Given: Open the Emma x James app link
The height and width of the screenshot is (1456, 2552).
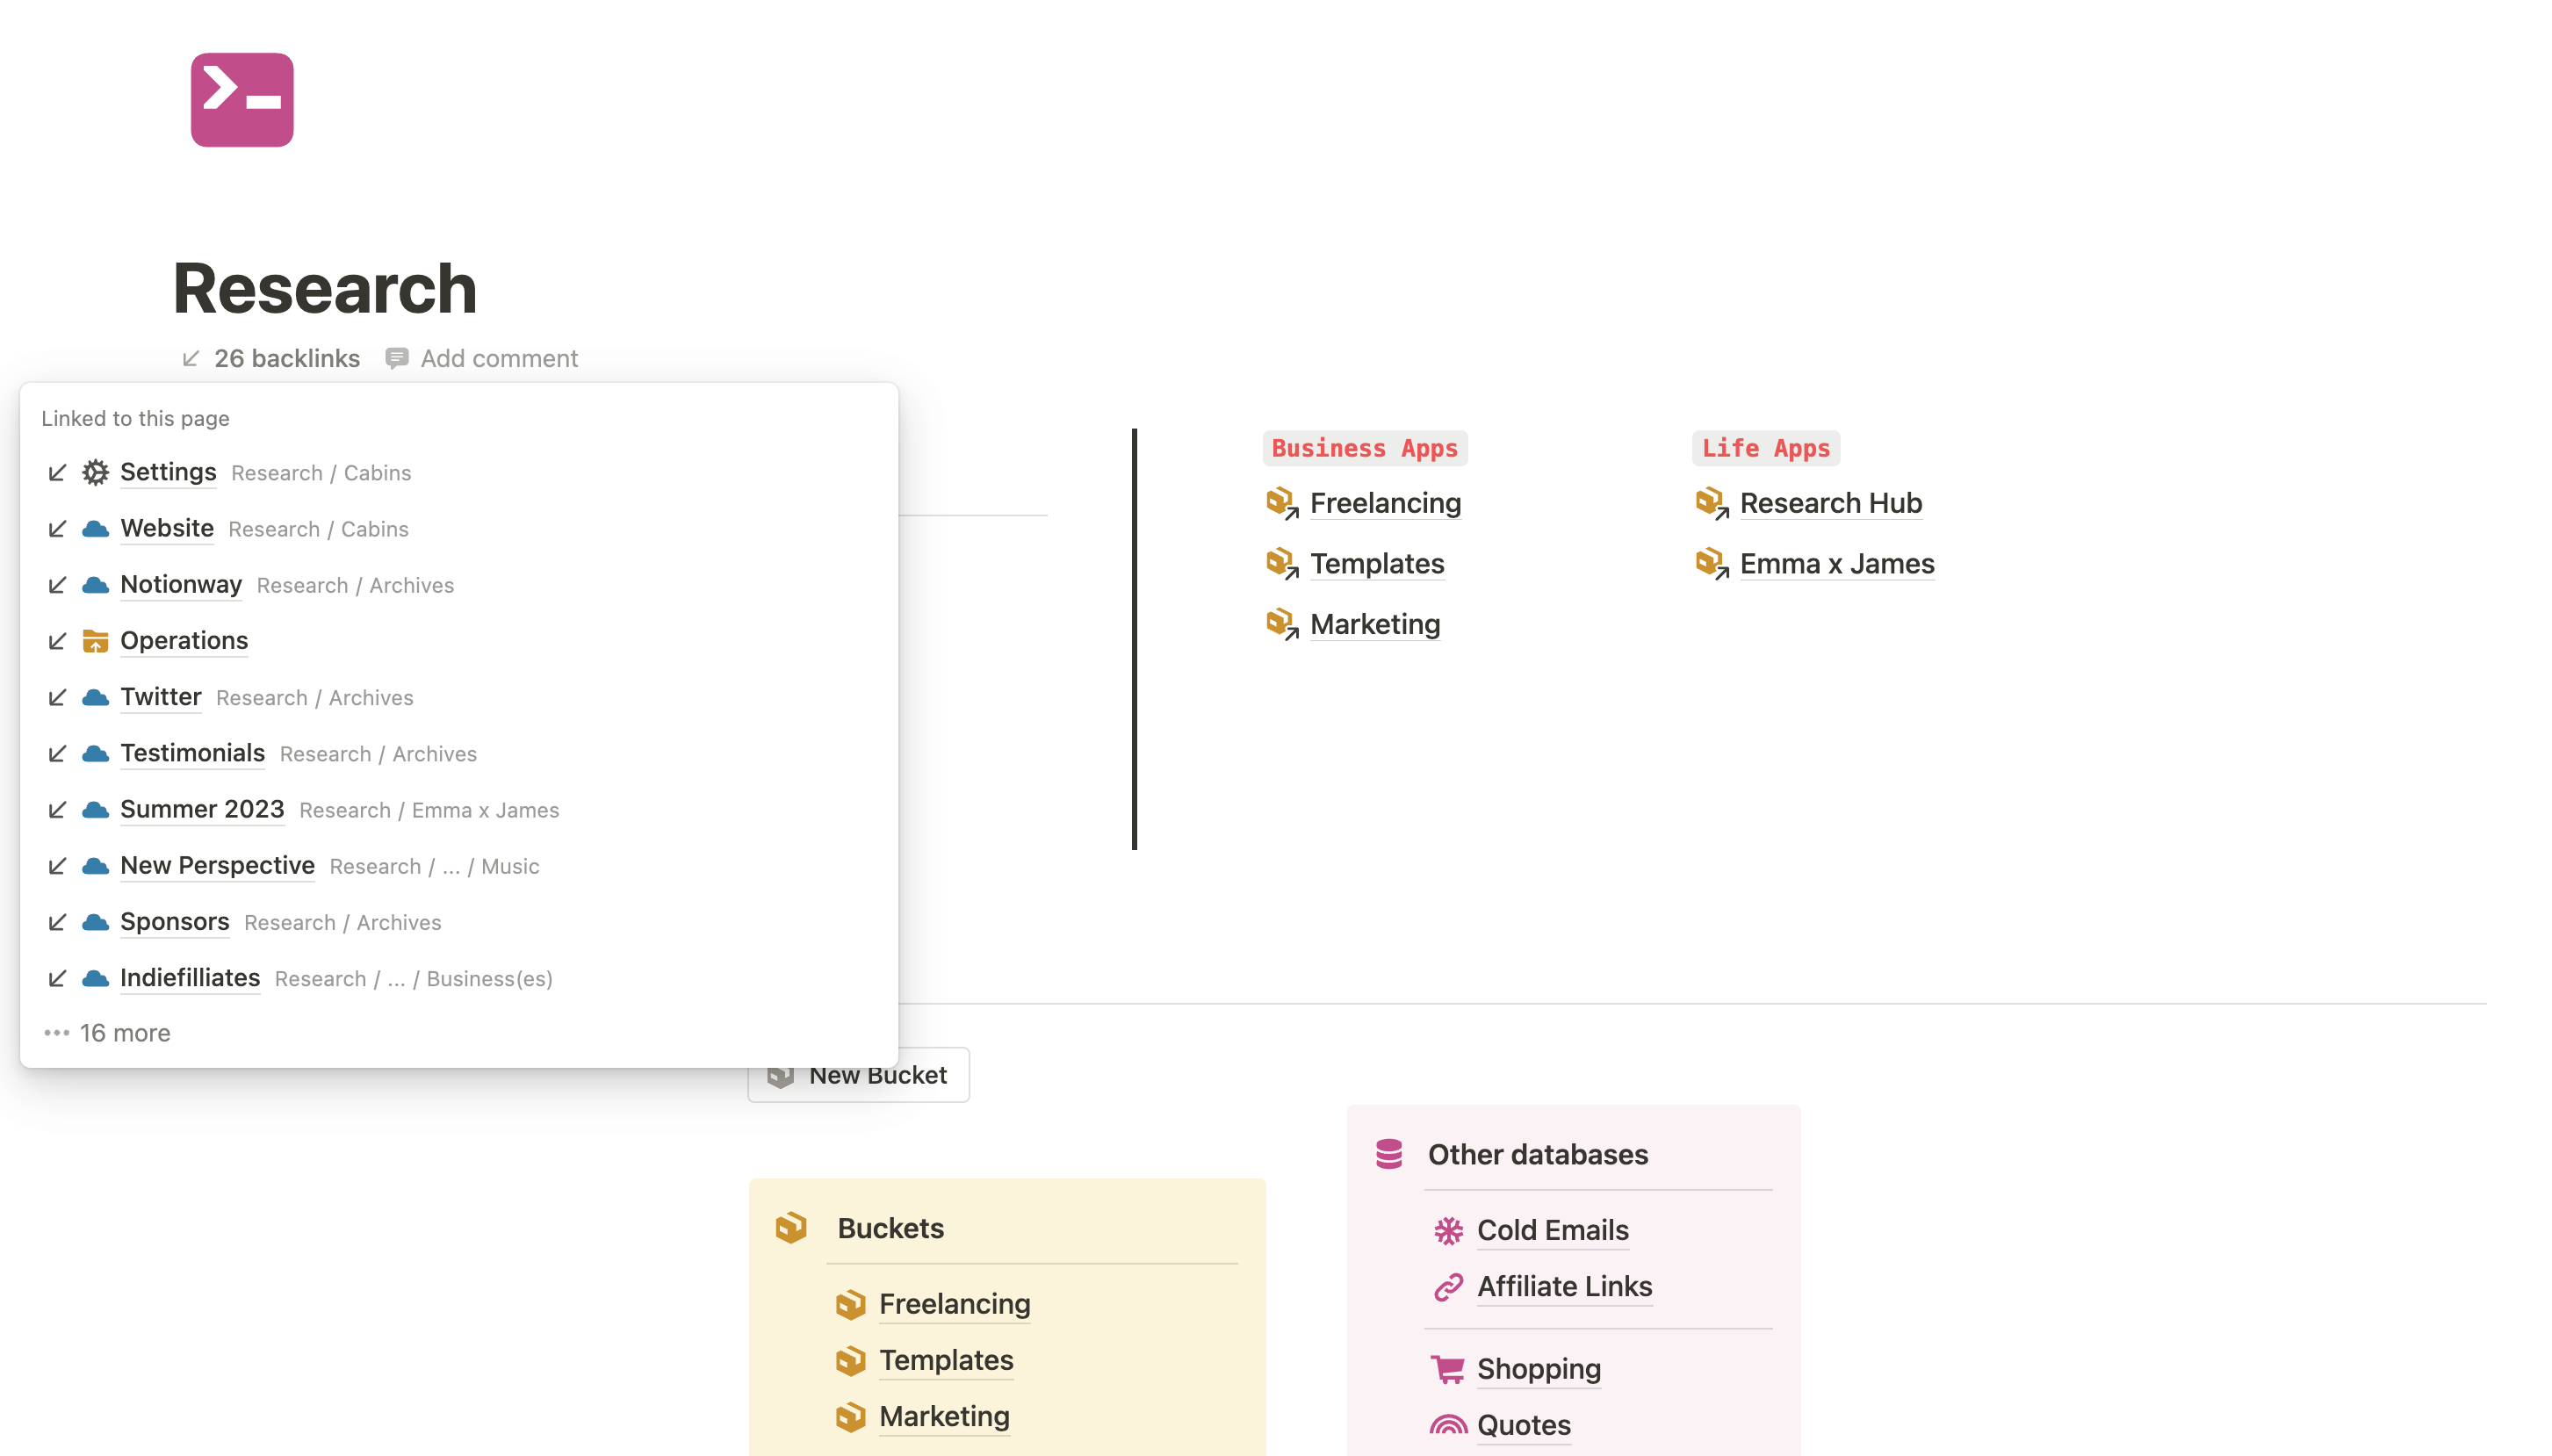Looking at the screenshot, I should (1837, 562).
